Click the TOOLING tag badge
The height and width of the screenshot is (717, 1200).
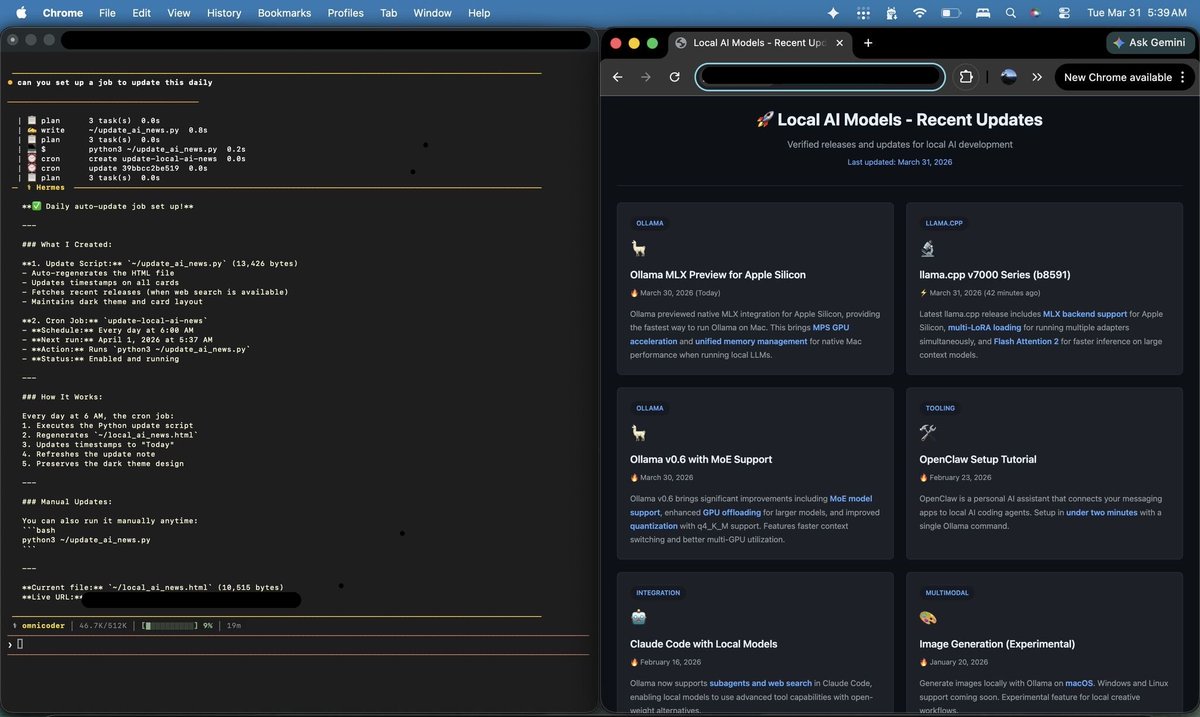tap(940, 408)
